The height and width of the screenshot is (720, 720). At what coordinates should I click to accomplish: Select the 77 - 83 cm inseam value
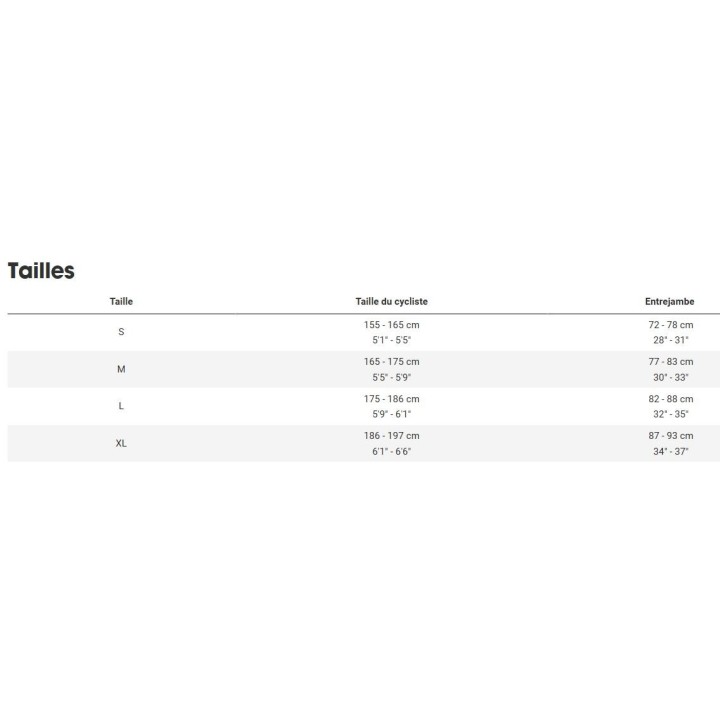tap(670, 361)
